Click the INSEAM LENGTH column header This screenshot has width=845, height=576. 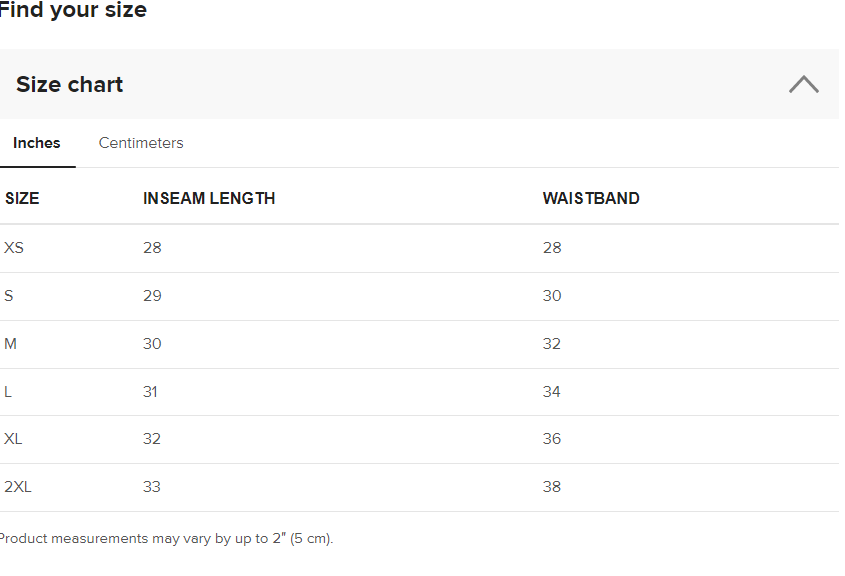point(209,198)
